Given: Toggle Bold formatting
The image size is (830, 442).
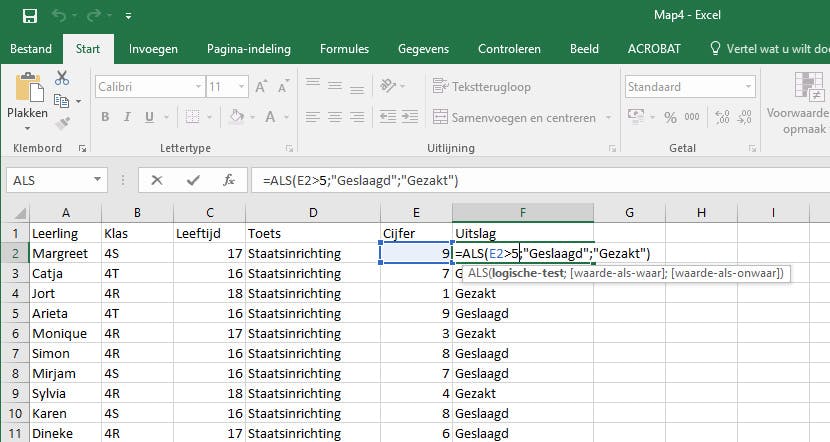Looking at the screenshot, I should (x=104, y=117).
